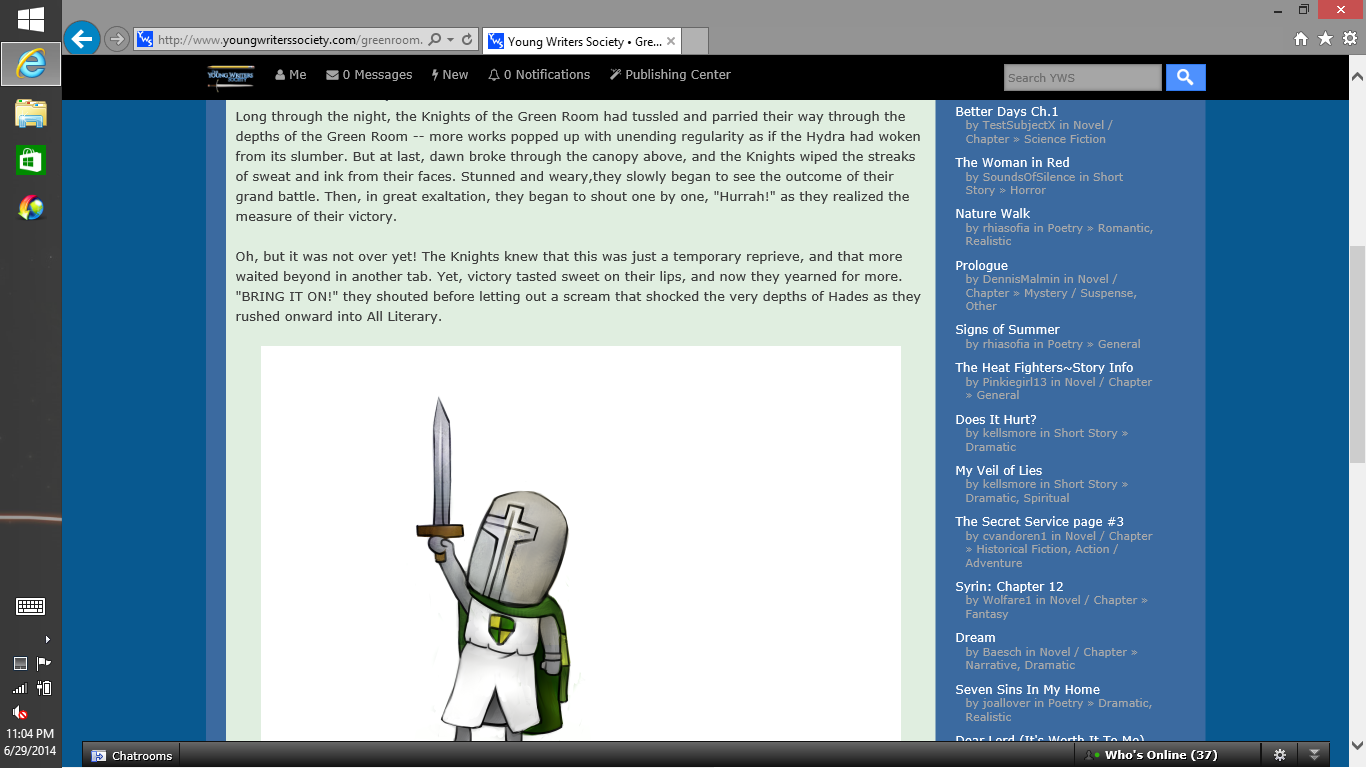Open the address bar dropdown arrow
The image size is (1366, 768).
tap(451, 40)
